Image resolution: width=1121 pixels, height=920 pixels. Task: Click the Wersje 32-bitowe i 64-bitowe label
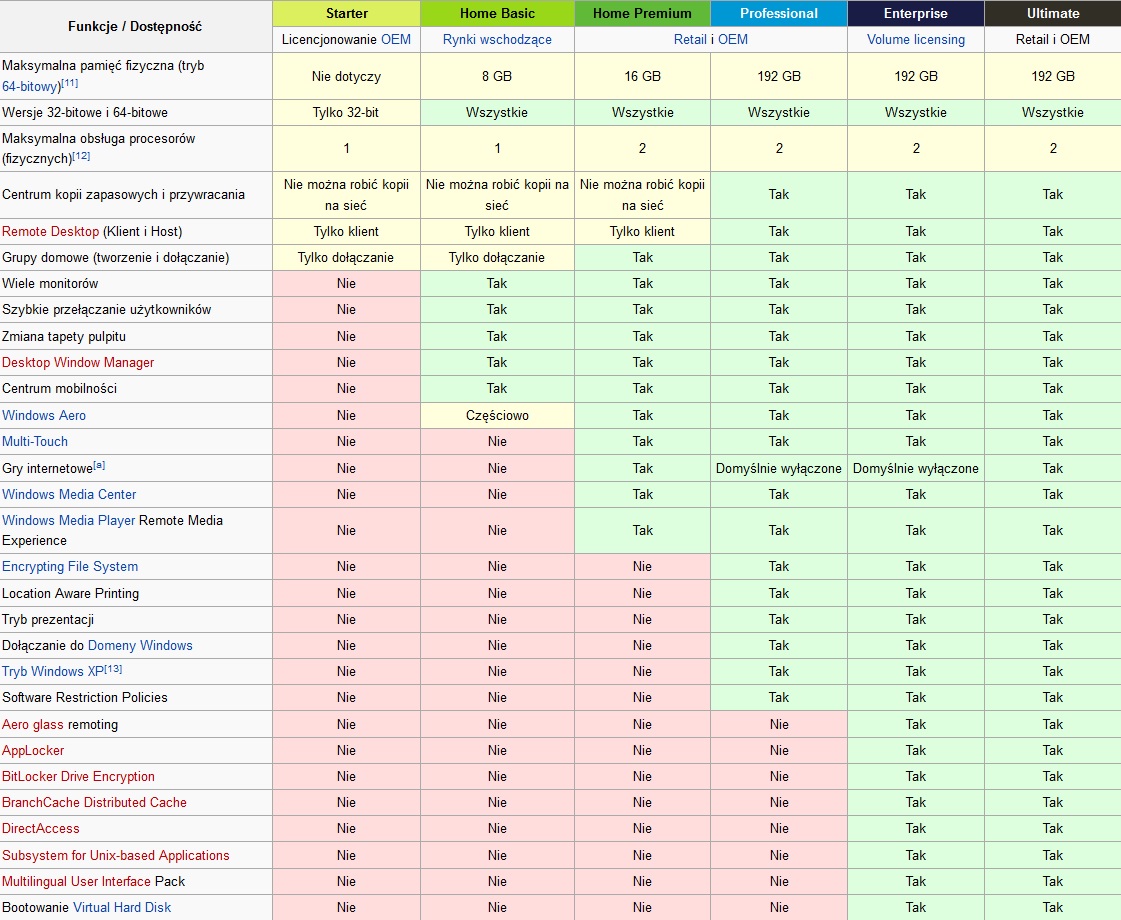pyautogui.click(x=85, y=112)
